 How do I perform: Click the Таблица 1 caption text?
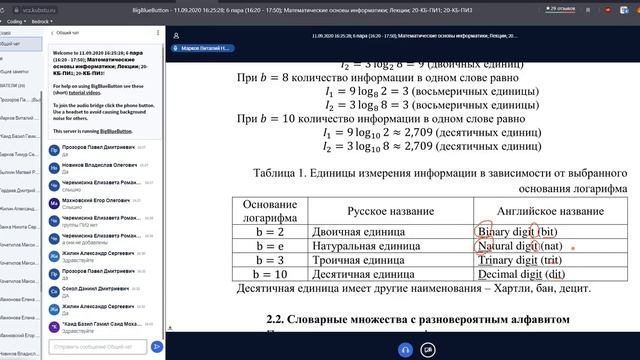coord(440,180)
